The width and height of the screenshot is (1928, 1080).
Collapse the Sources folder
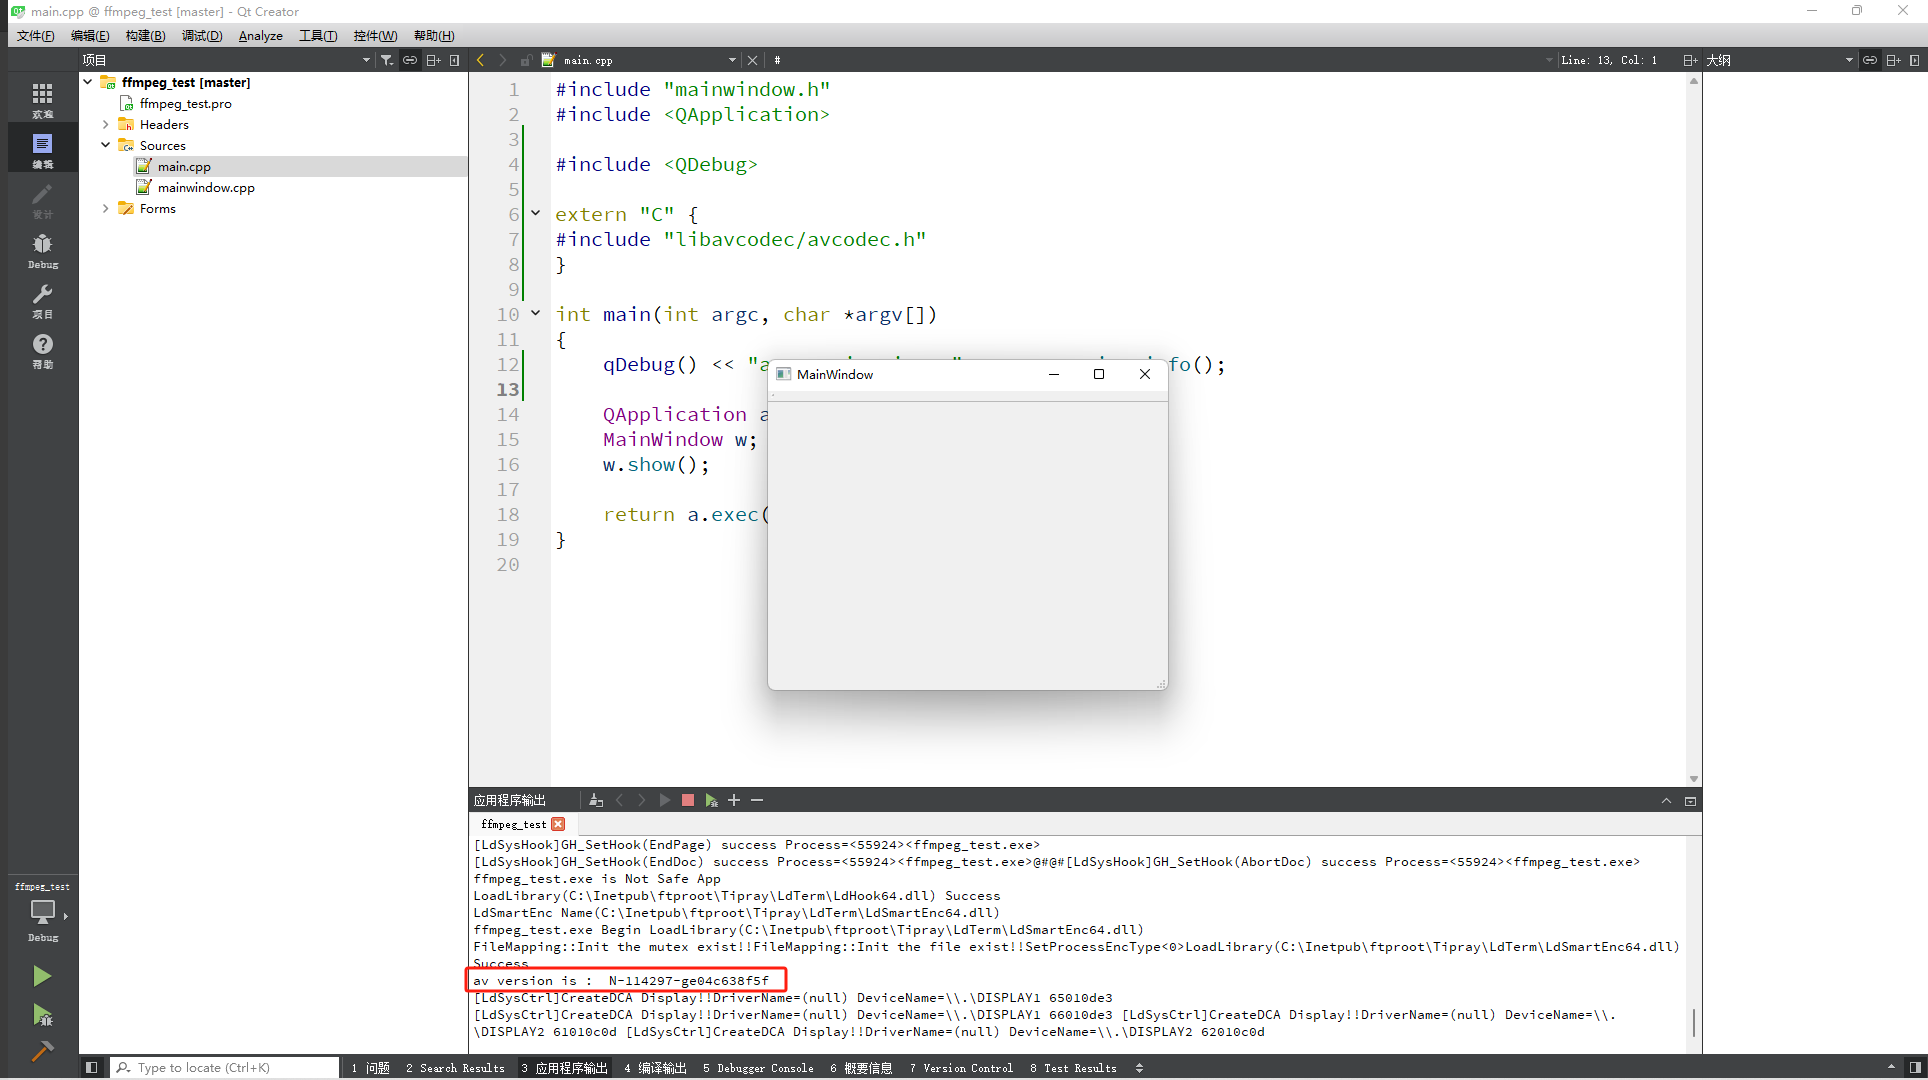coord(106,145)
